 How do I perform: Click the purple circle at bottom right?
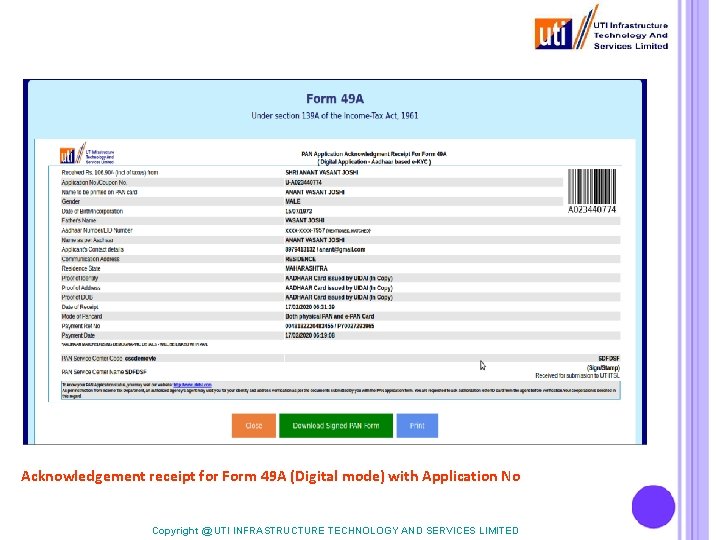pyautogui.click(x=653, y=506)
